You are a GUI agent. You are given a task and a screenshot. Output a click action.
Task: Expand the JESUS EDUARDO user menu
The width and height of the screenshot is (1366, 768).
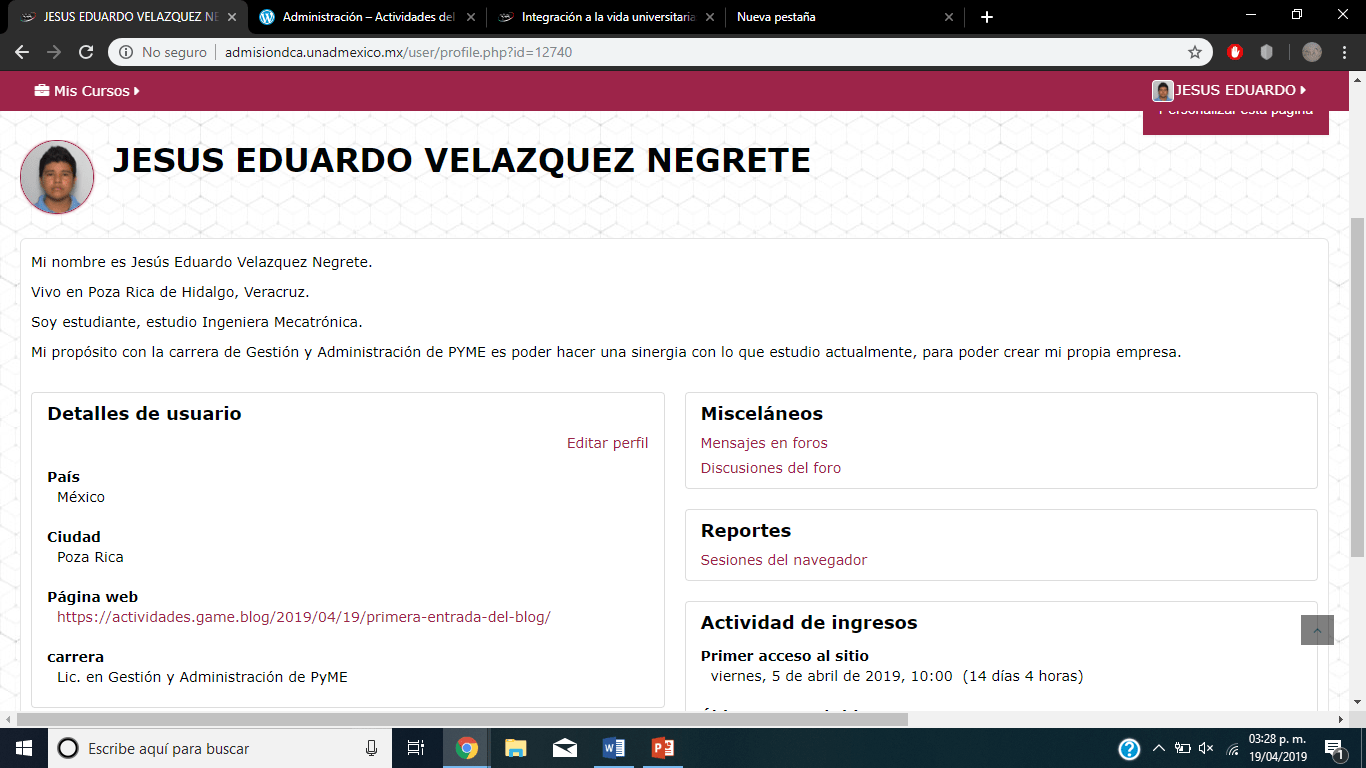coord(1230,91)
